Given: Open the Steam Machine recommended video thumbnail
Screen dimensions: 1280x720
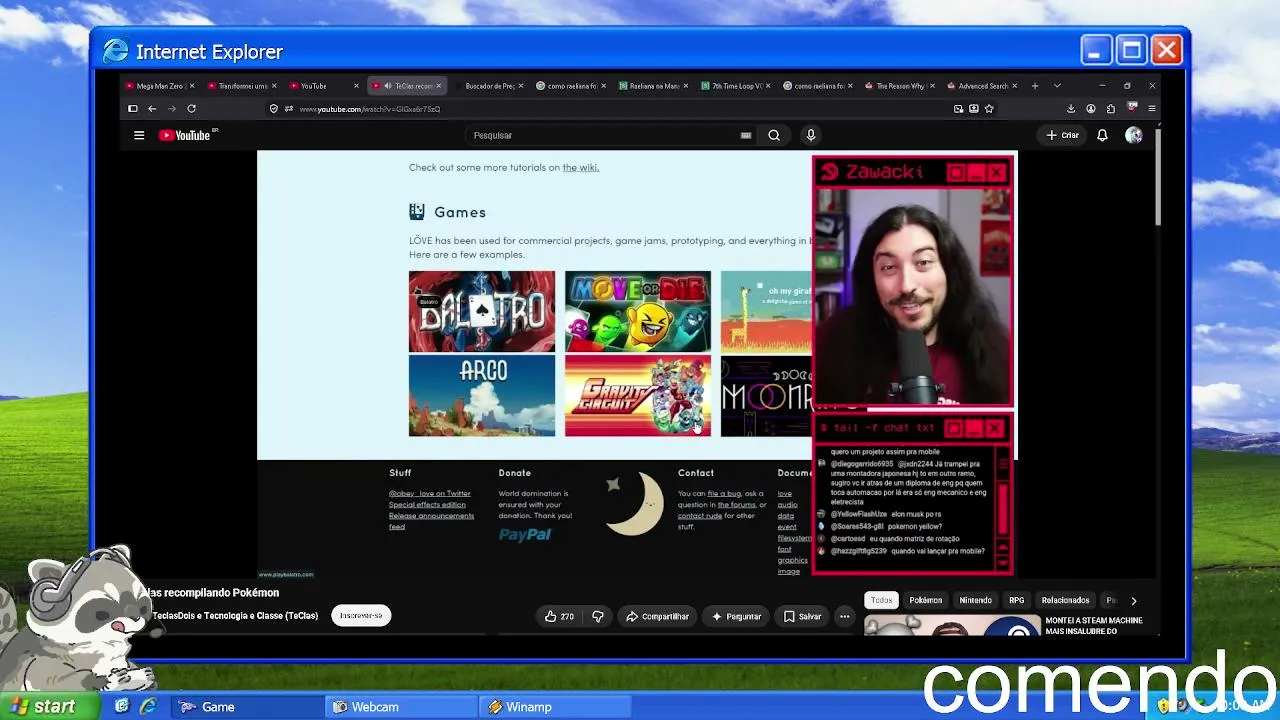Looking at the screenshot, I should (x=951, y=627).
